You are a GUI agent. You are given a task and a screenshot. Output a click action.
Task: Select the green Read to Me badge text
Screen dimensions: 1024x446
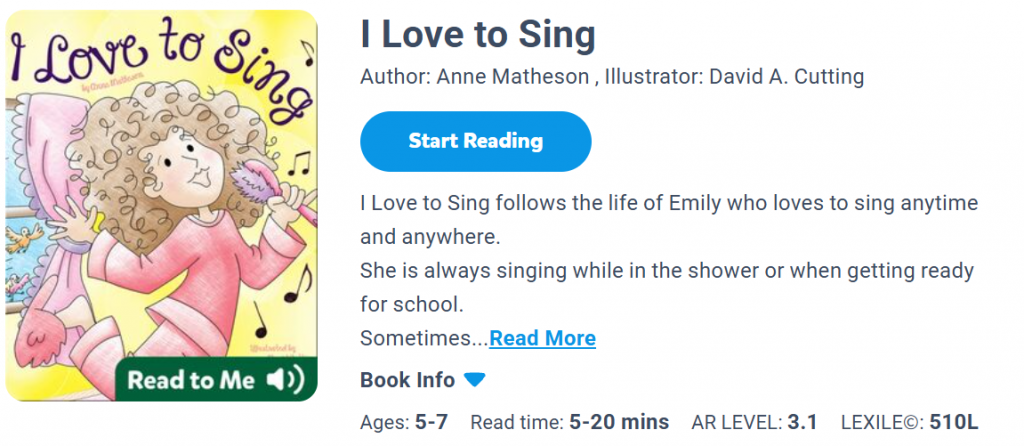191,381
